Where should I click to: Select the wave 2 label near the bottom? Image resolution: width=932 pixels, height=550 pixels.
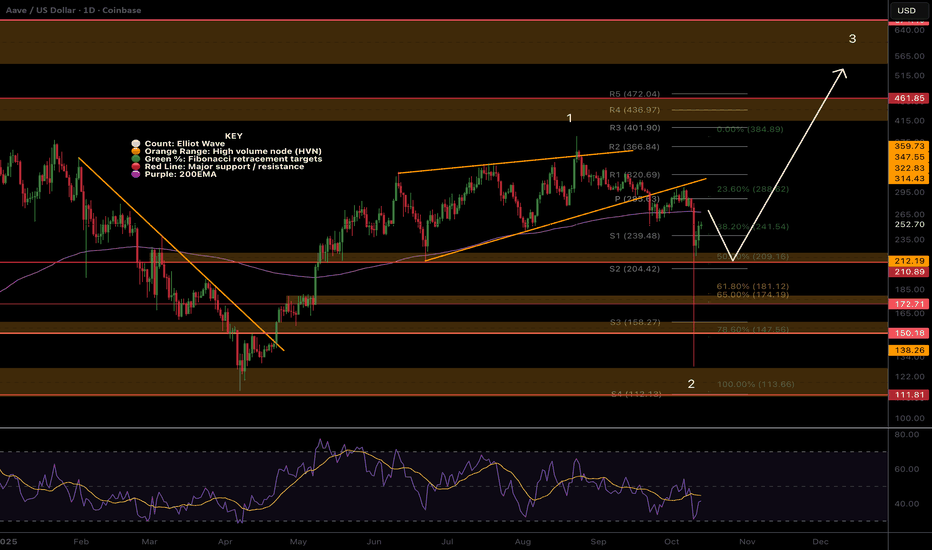[691, 384]
